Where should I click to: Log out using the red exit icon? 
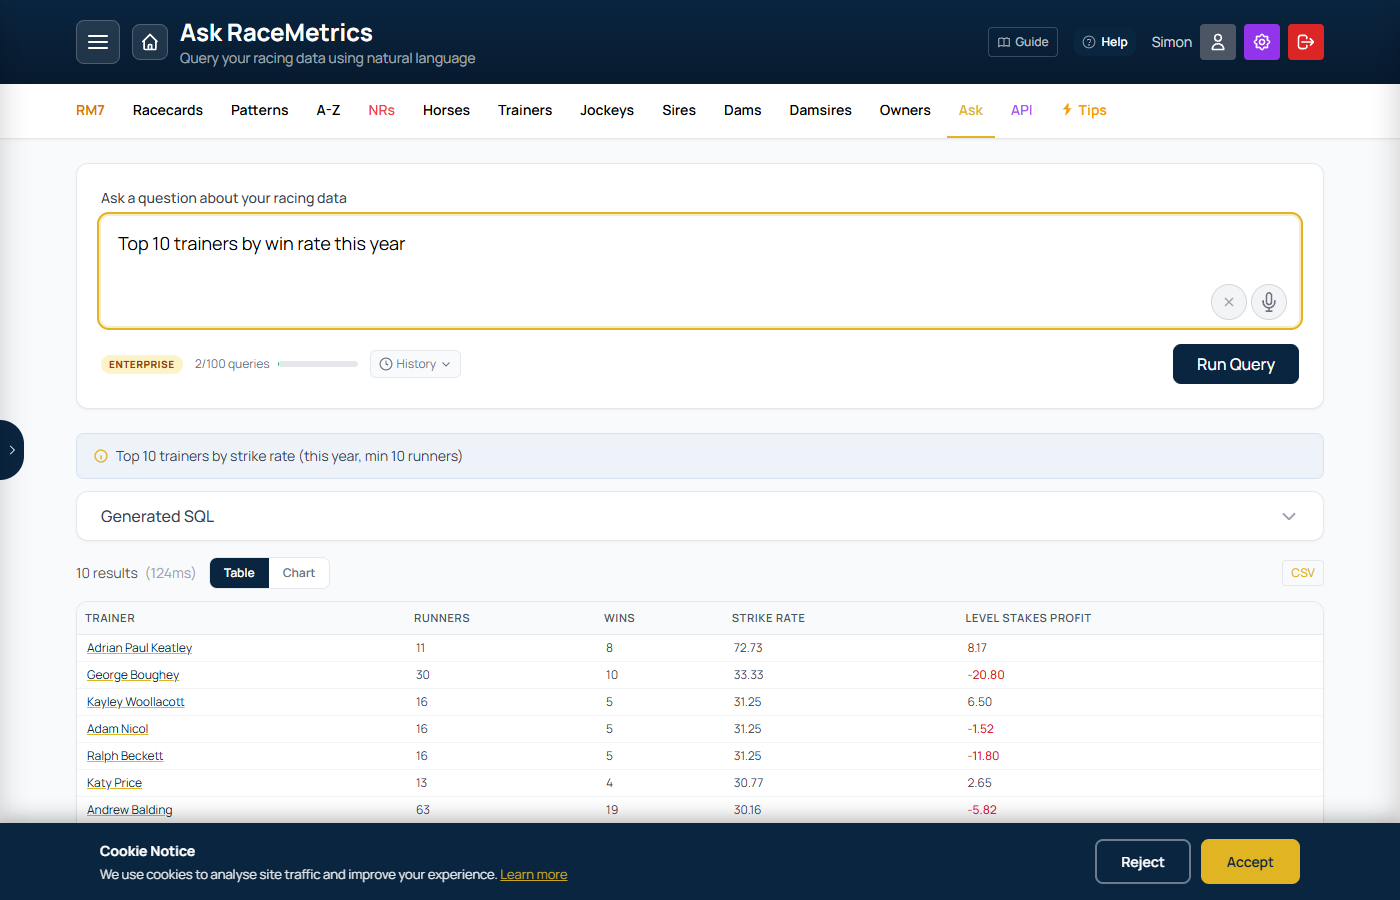1305,41
